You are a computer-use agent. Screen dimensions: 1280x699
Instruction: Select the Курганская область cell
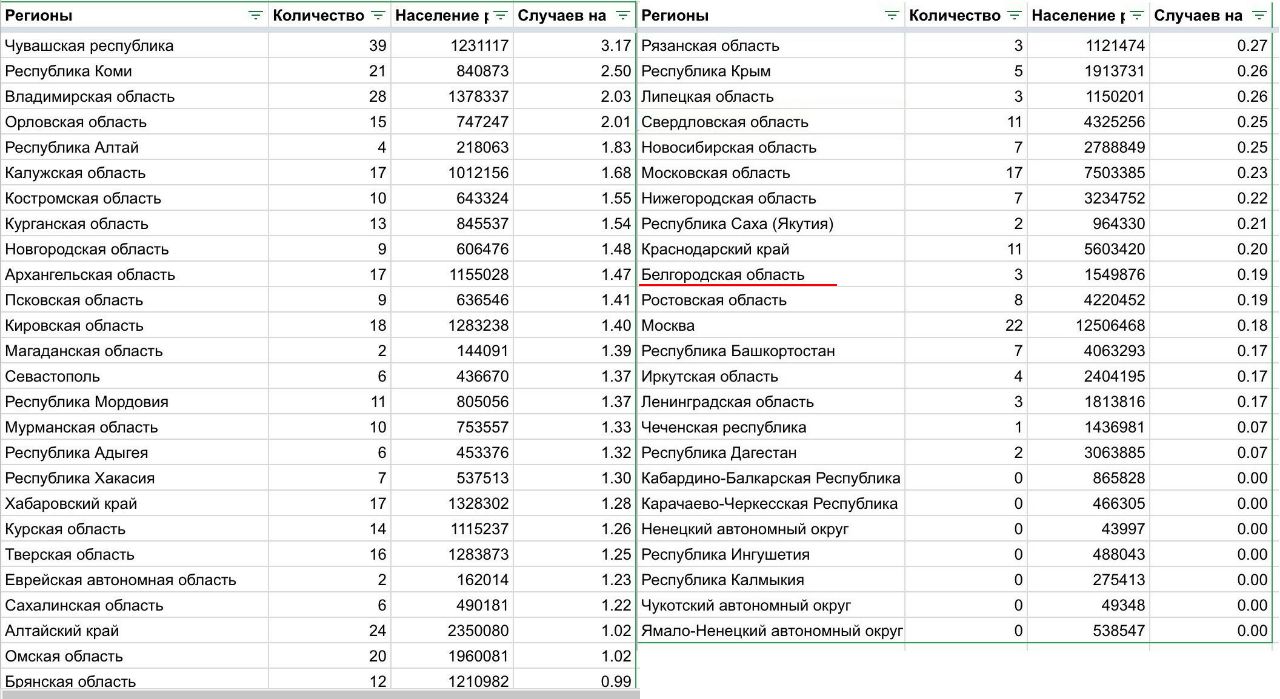coord(134,224)
